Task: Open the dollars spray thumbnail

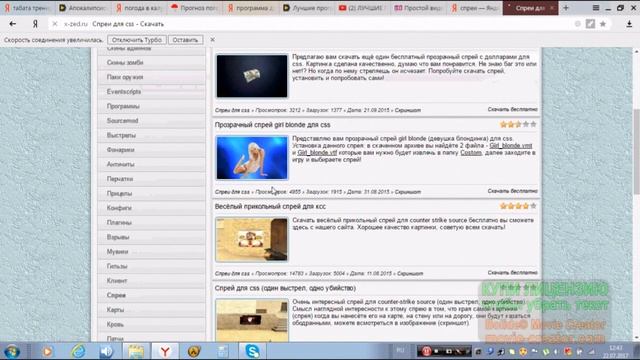Action: coord(252,76)
